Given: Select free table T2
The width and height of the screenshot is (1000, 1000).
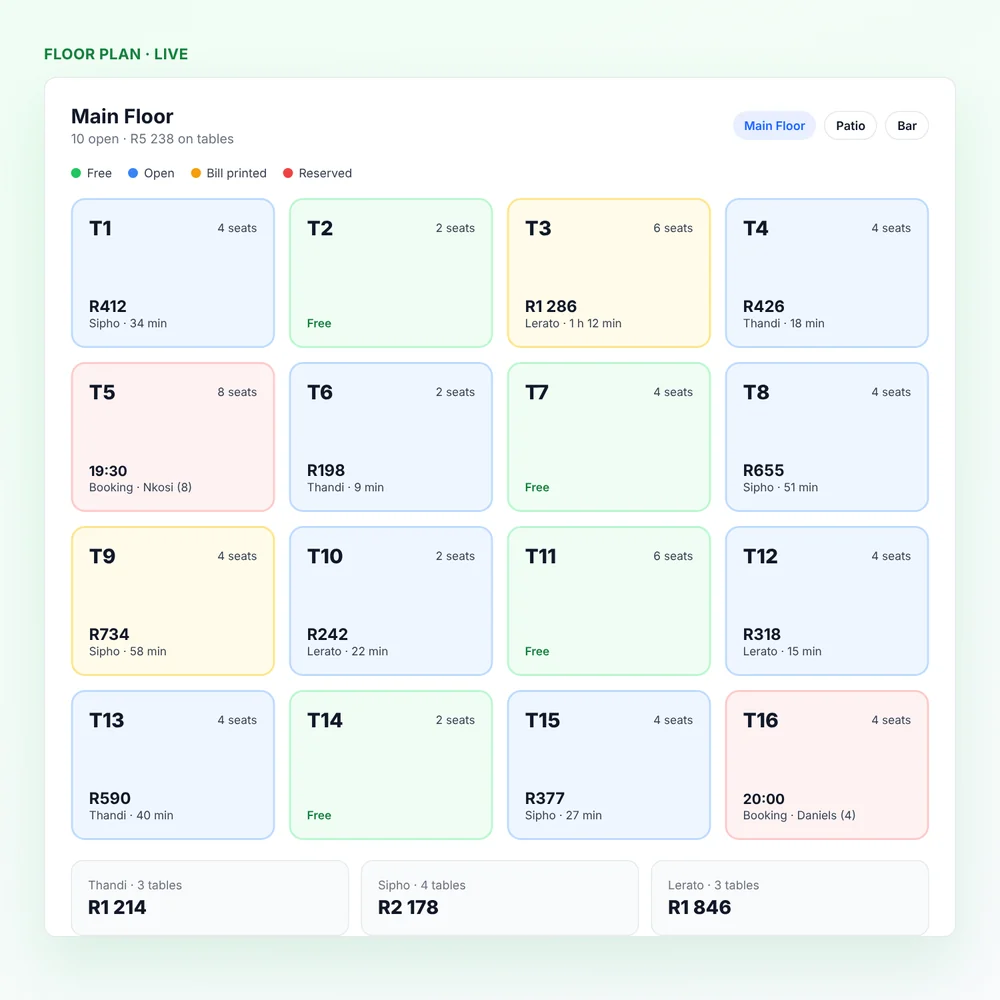Looking at the screenshot, I should [391, 273].
